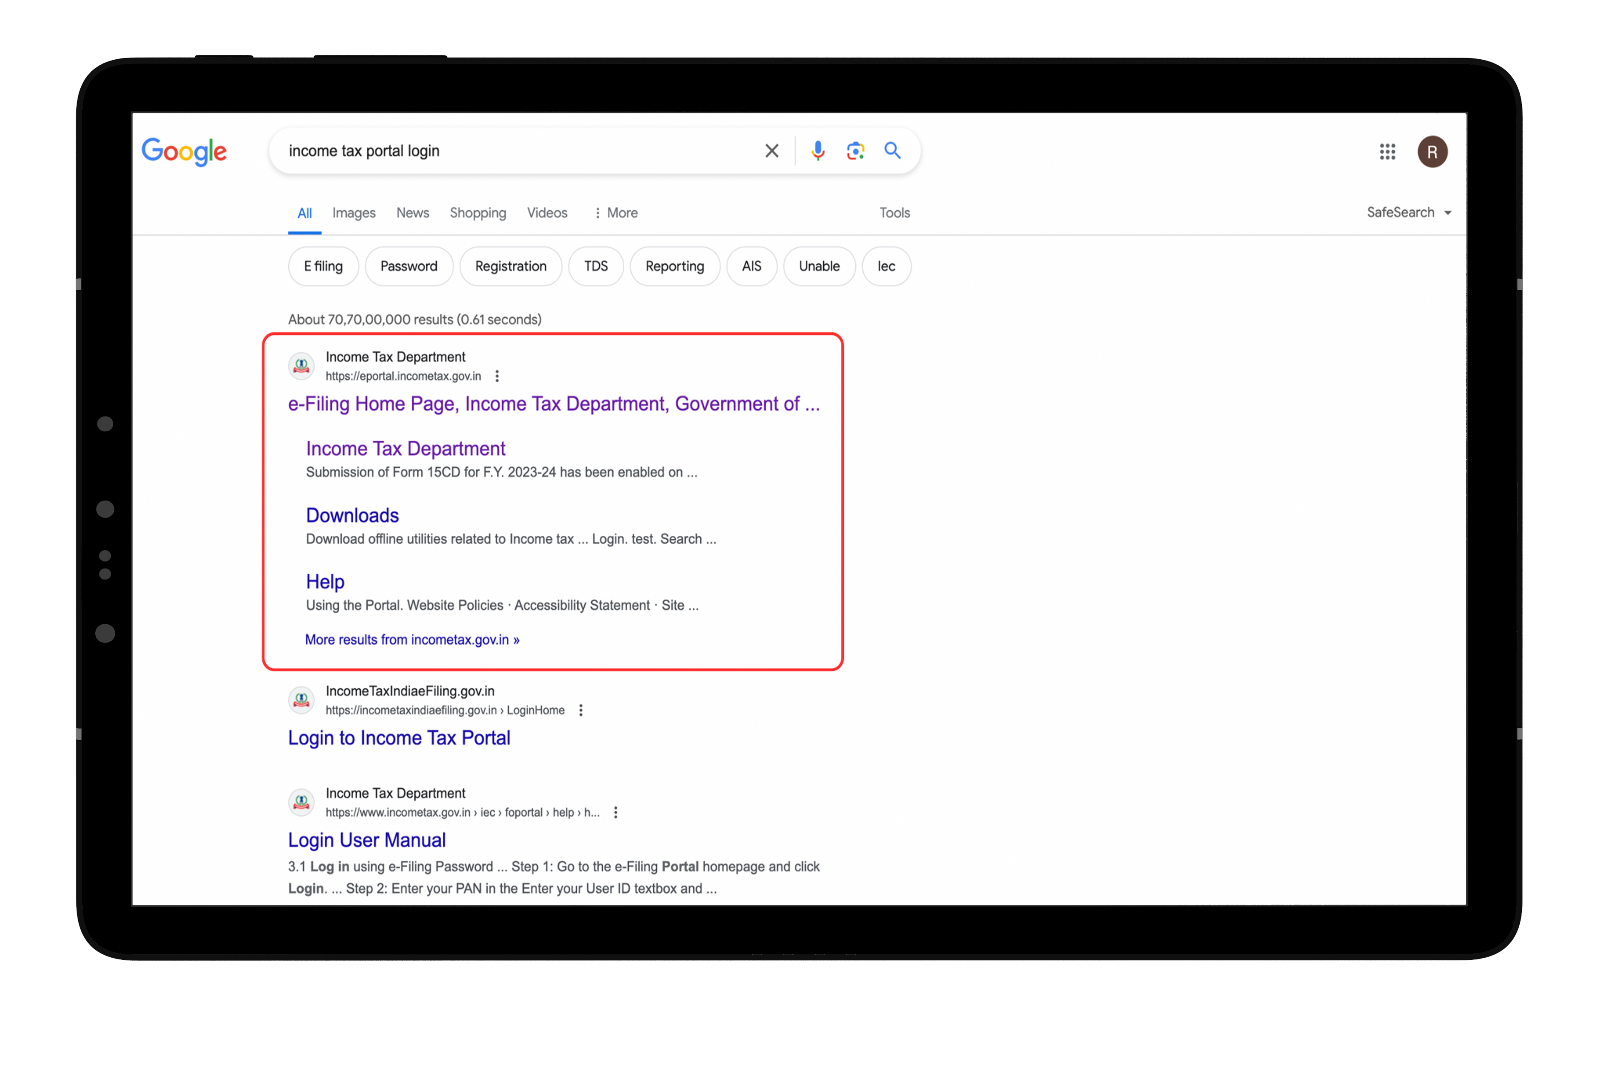Select the Iec filter chip
Screen dimensions: 1600x1066
tap(886, 266)
